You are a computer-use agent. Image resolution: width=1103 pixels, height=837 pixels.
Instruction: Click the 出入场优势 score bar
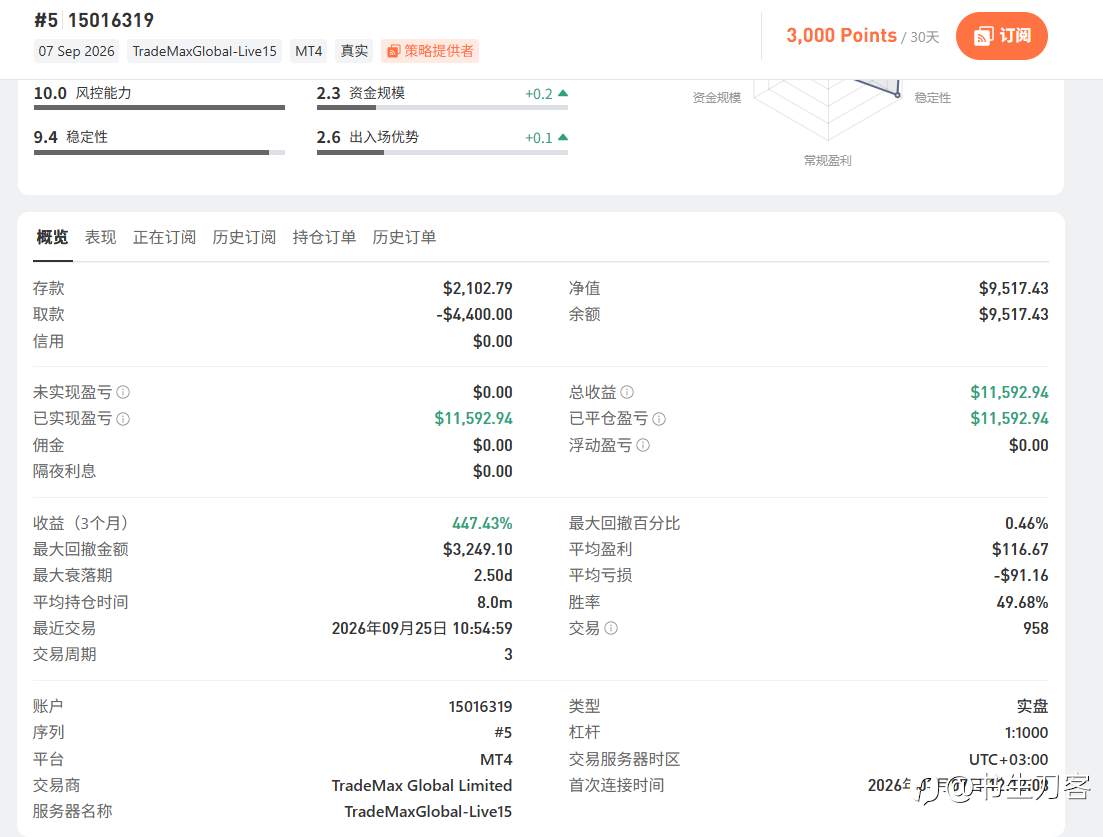442,152
